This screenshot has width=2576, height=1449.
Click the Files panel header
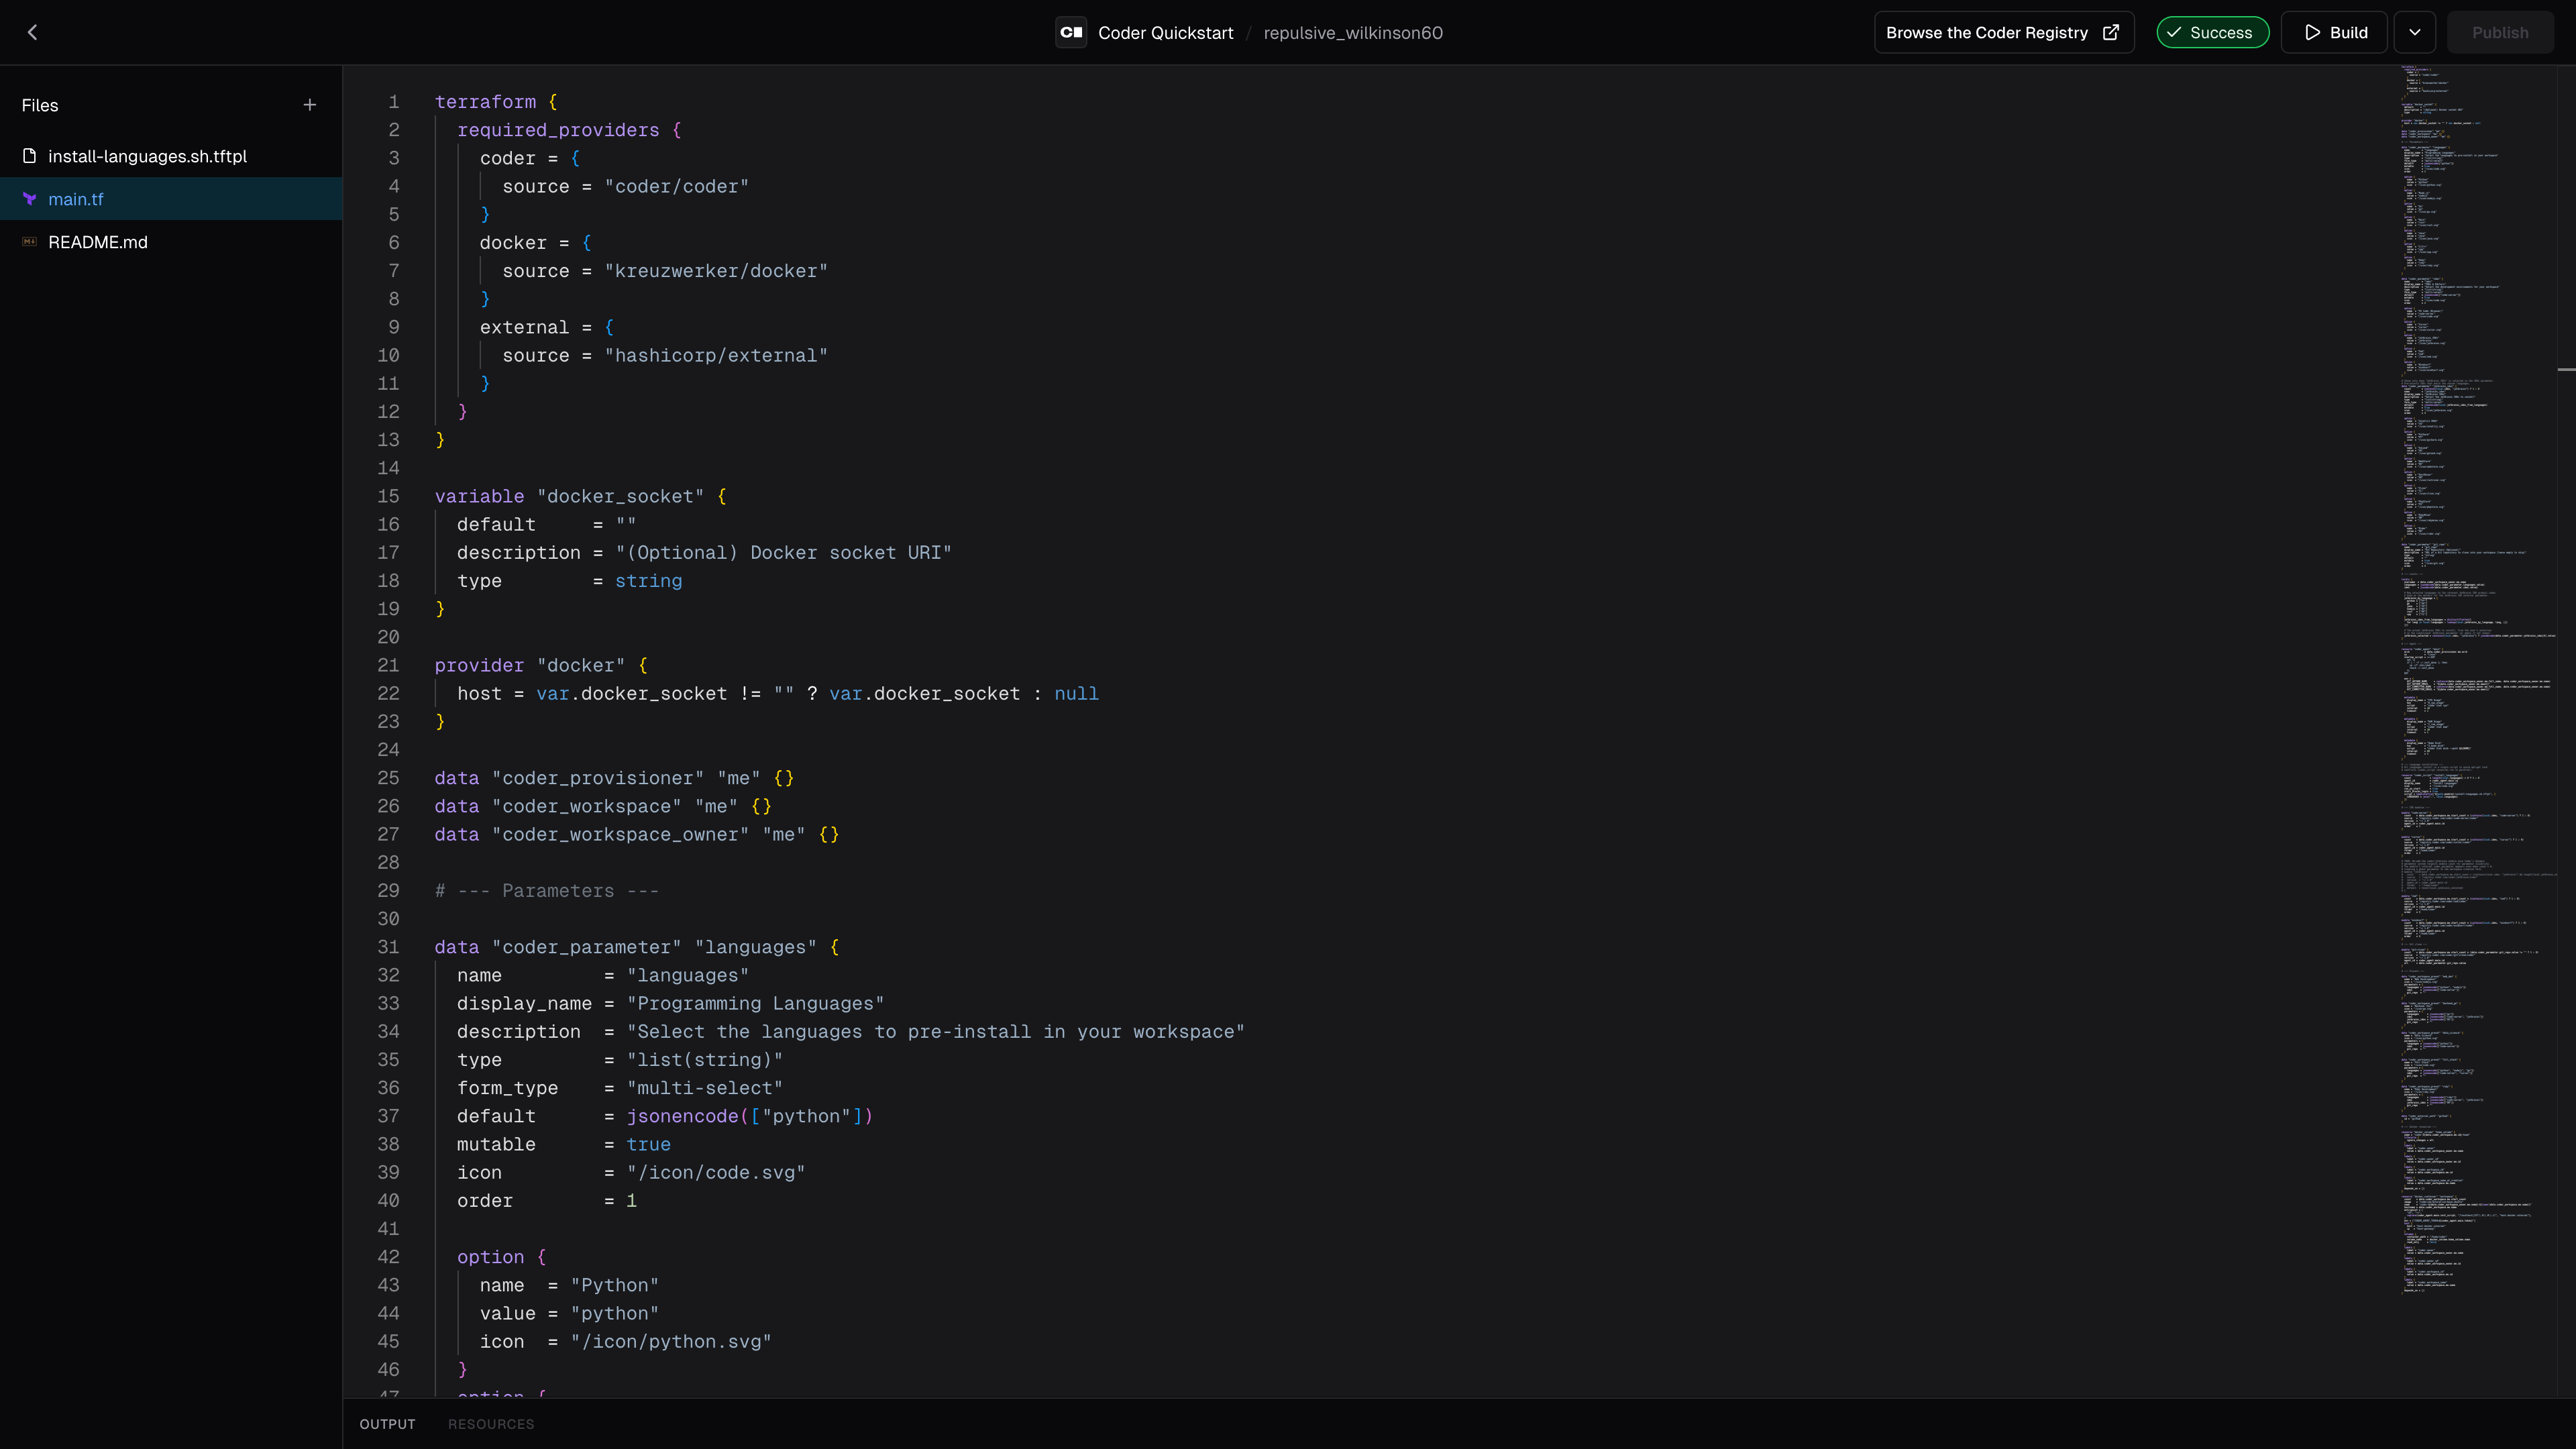coord(40,105)
